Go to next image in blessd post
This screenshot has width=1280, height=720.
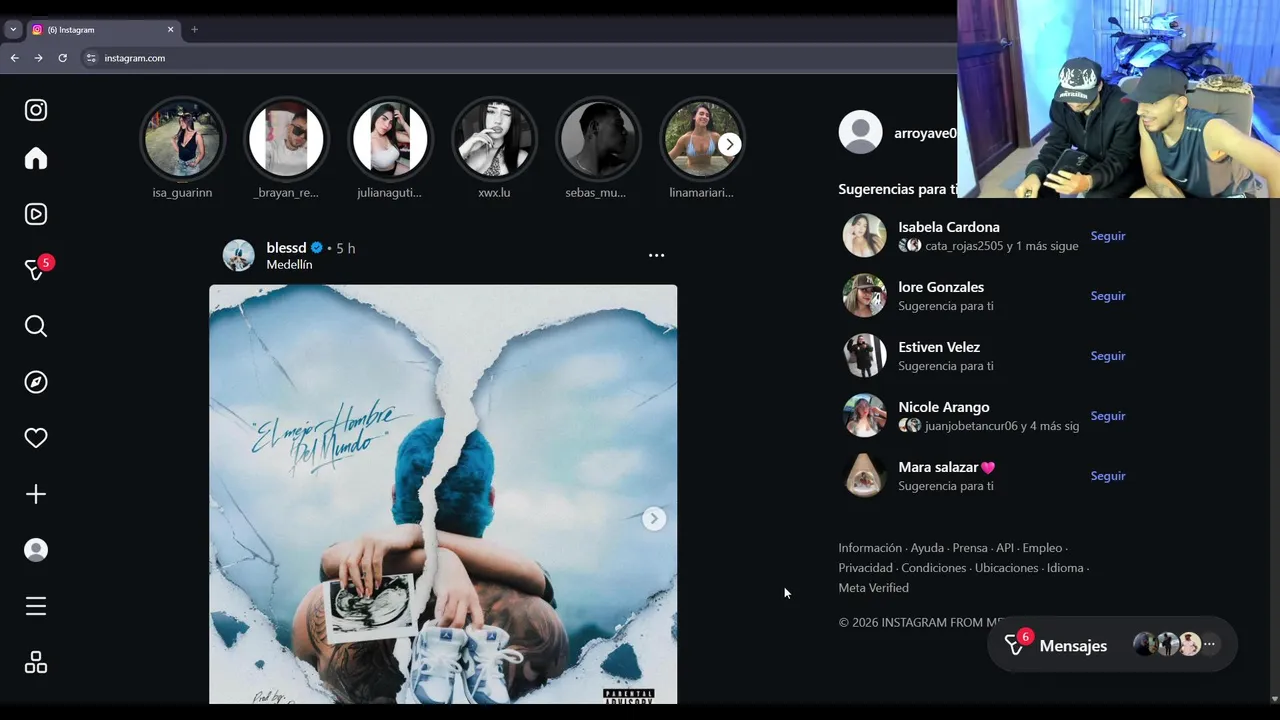coord(654,519)
